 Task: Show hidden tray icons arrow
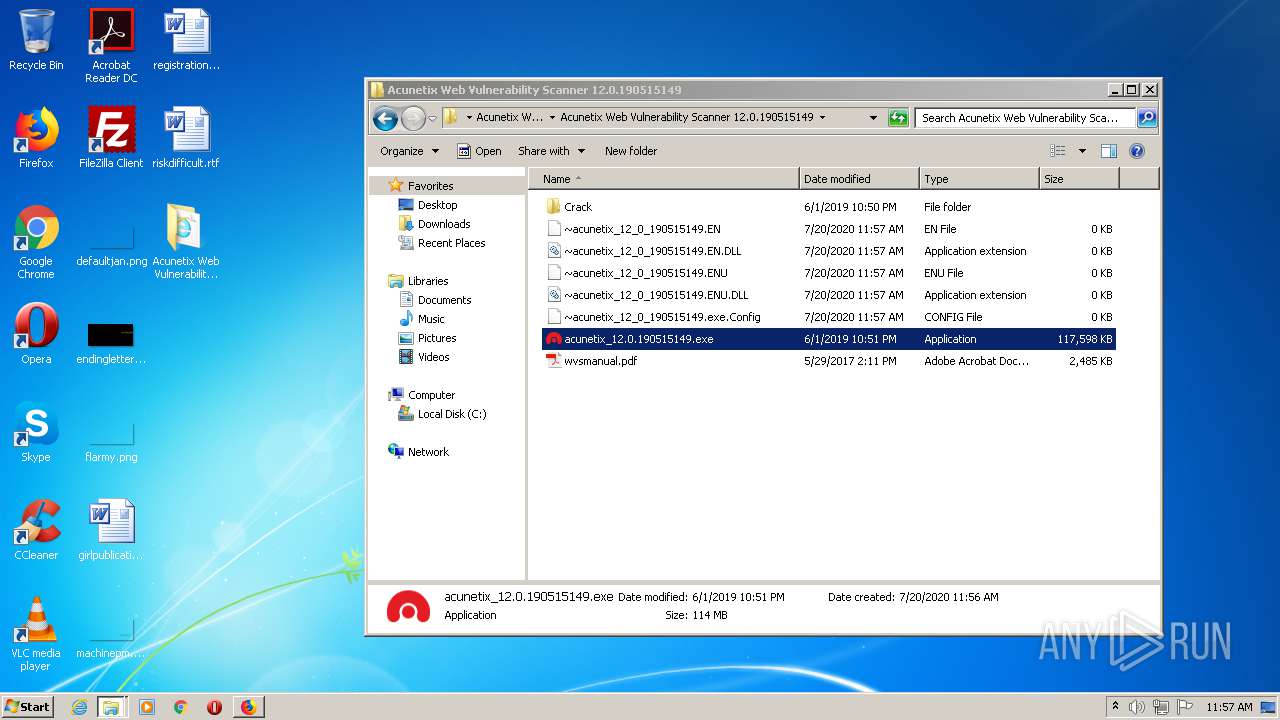(1115, 707)
